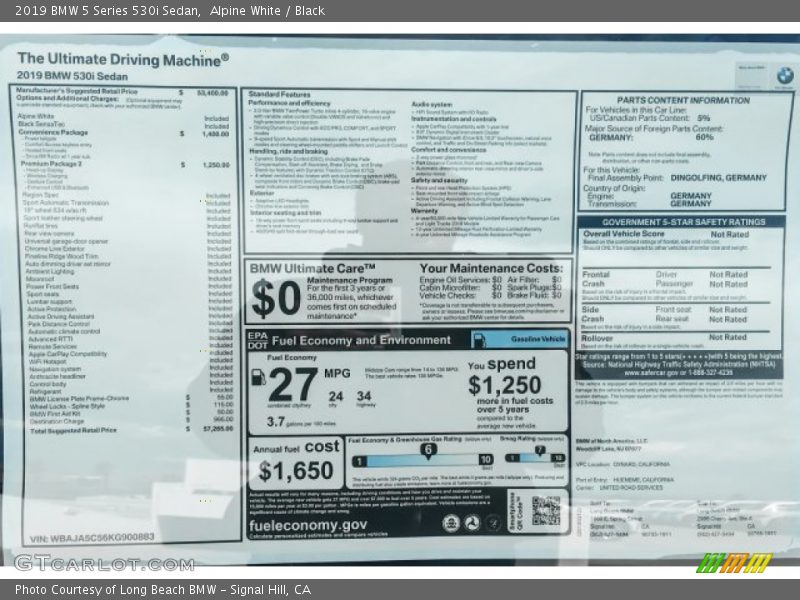Select the Lumbar support row
Viewport: 800px width, 600px height.
pos(130,302)
